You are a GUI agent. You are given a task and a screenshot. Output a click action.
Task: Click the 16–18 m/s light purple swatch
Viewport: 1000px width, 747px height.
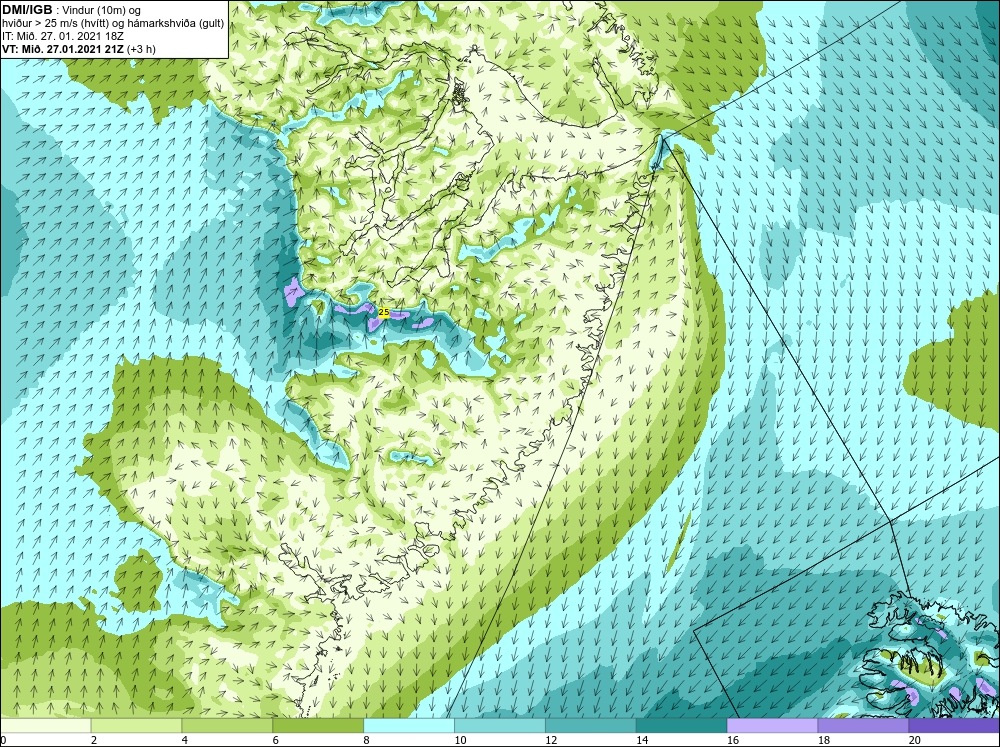772,725
